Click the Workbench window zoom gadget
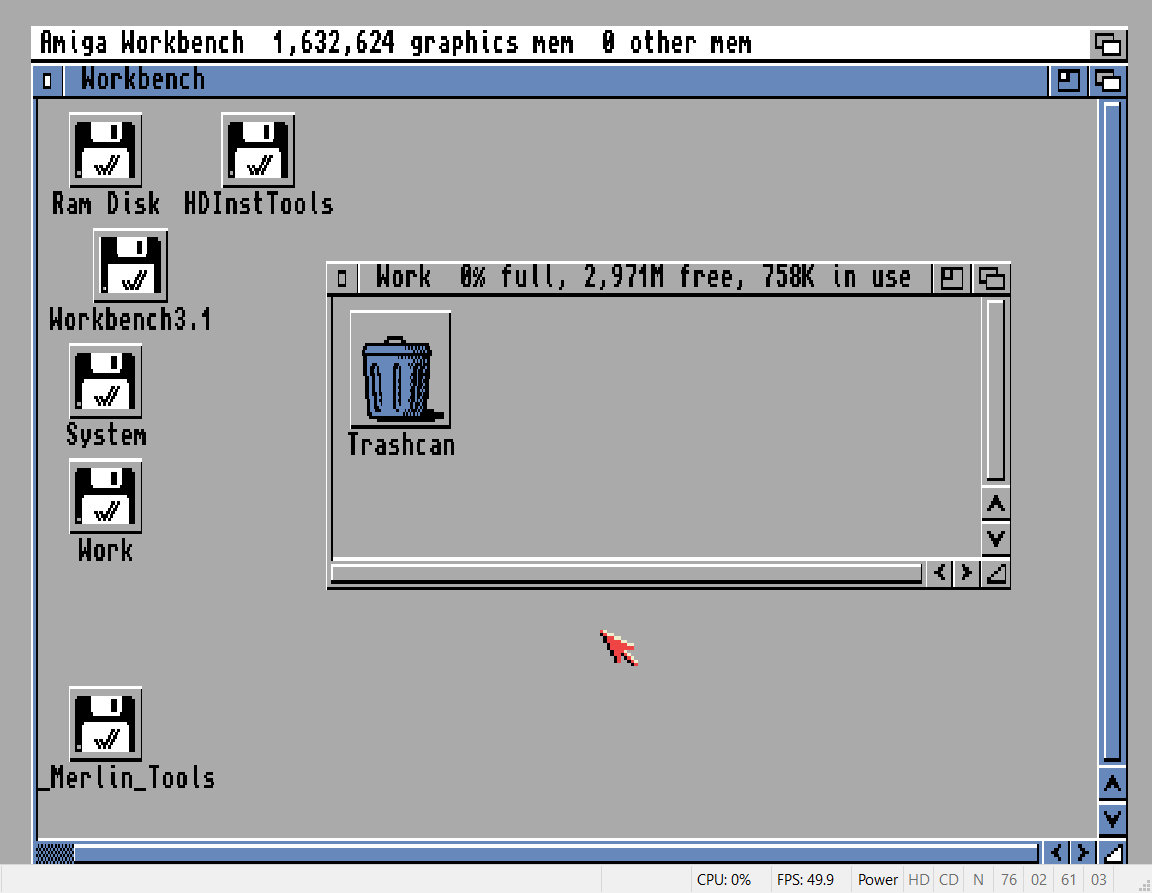This screenshot has height=893, width=1152. coord(1068,81)
